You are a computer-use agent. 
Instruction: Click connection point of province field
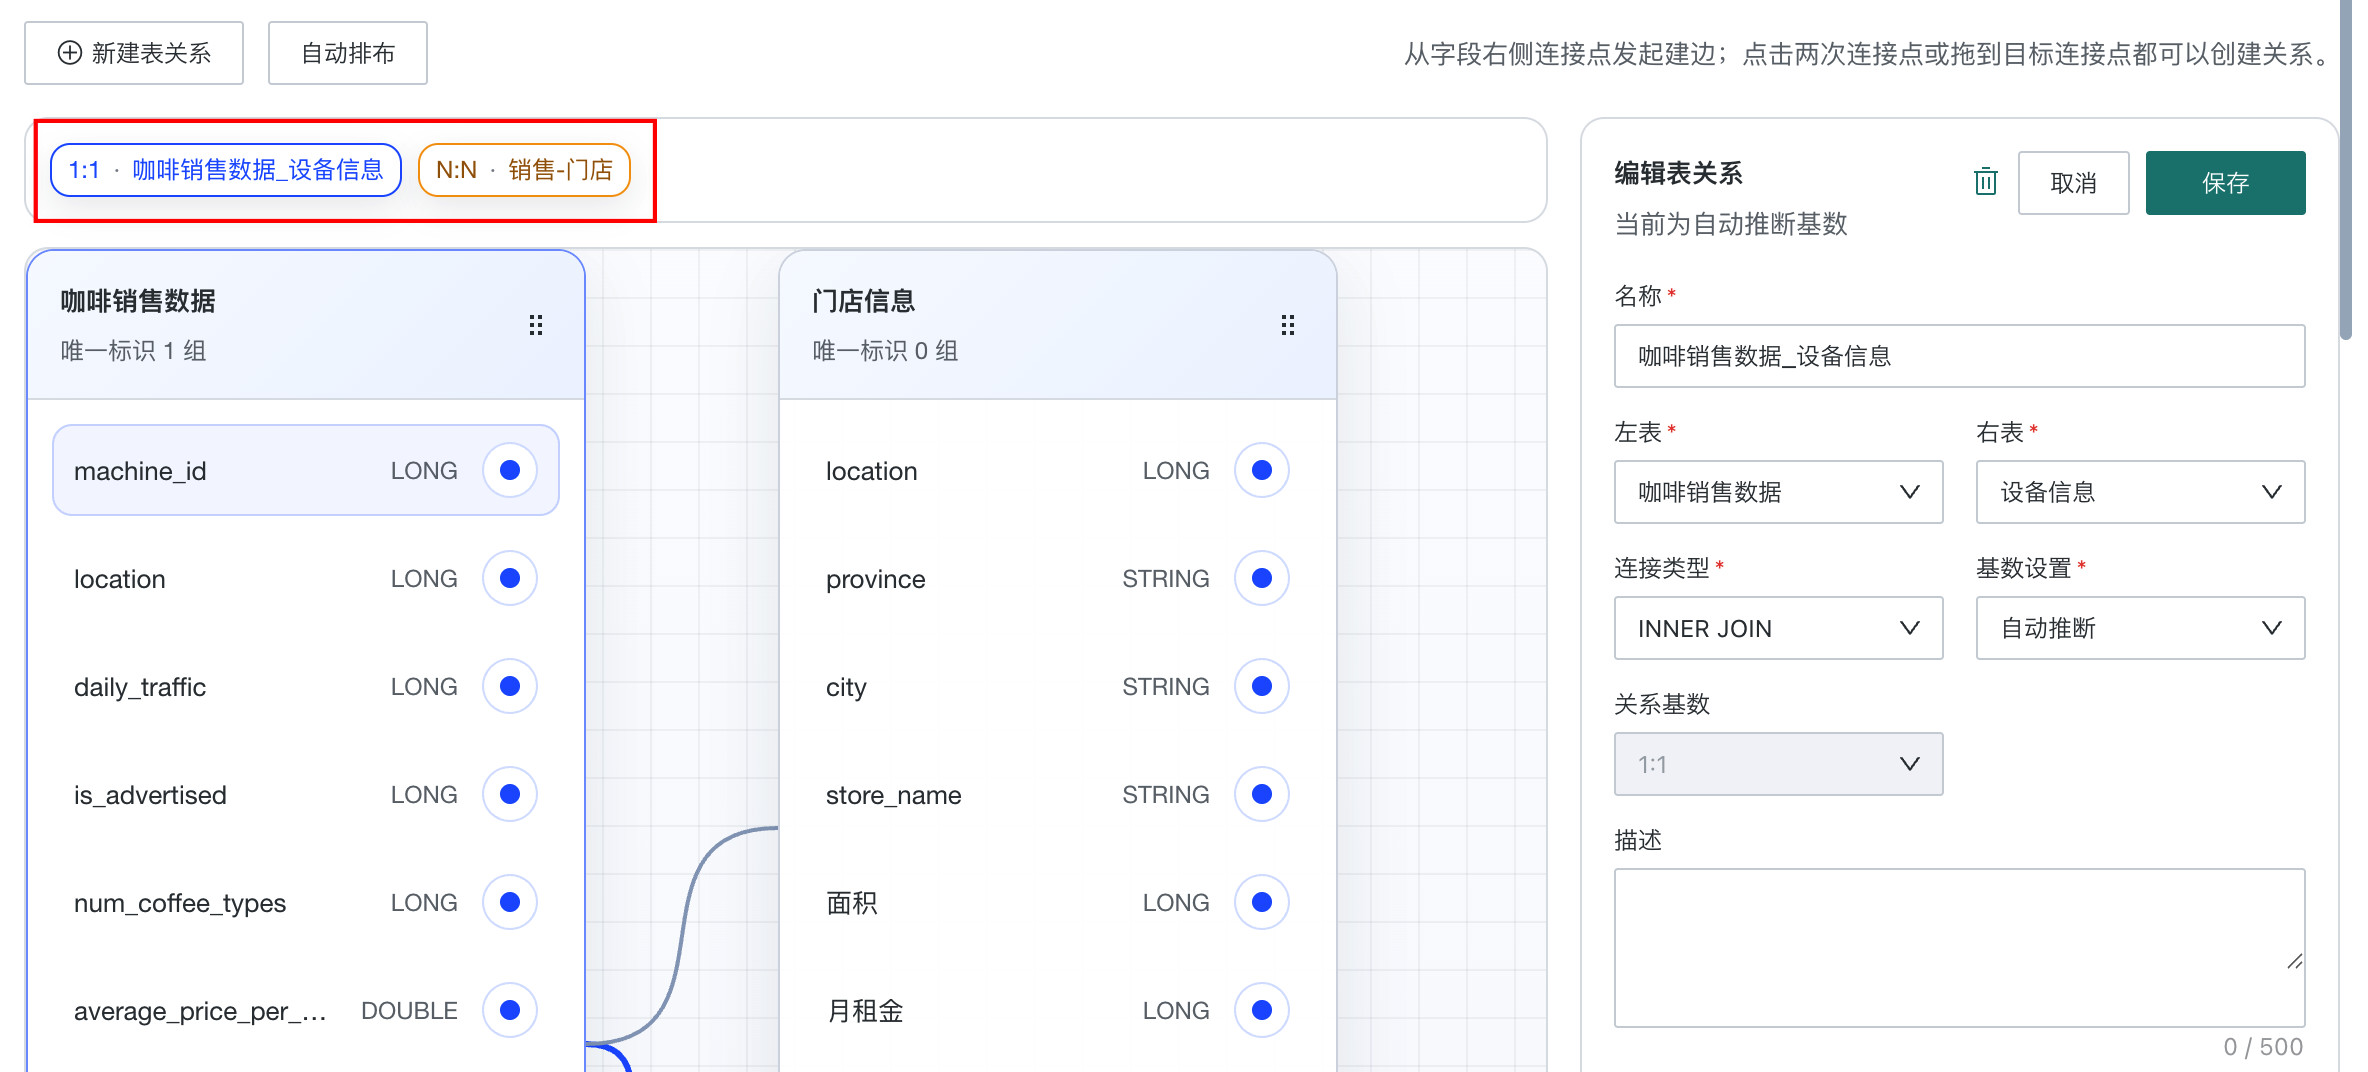pyautogui.click(x=1262, y=578)
